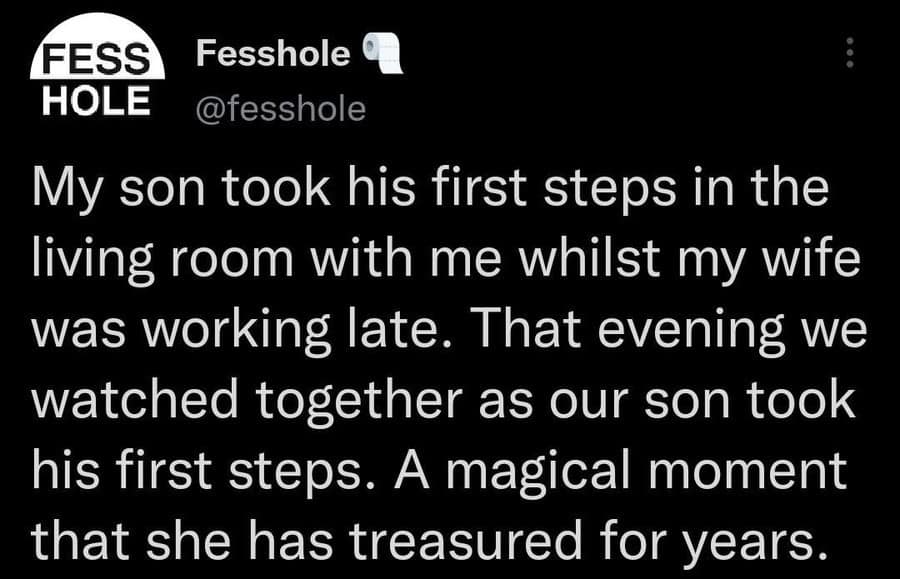Click the line starting "living room with me"
Screen dimensions: 900x579
[446, 261]
